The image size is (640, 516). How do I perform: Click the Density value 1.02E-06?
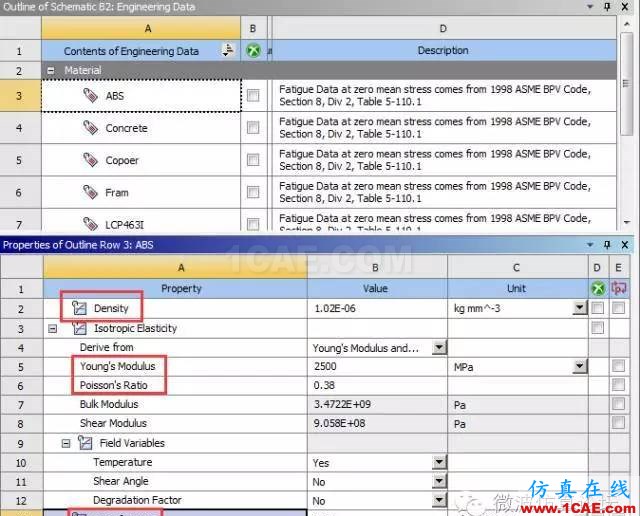(x=335, y=309)
